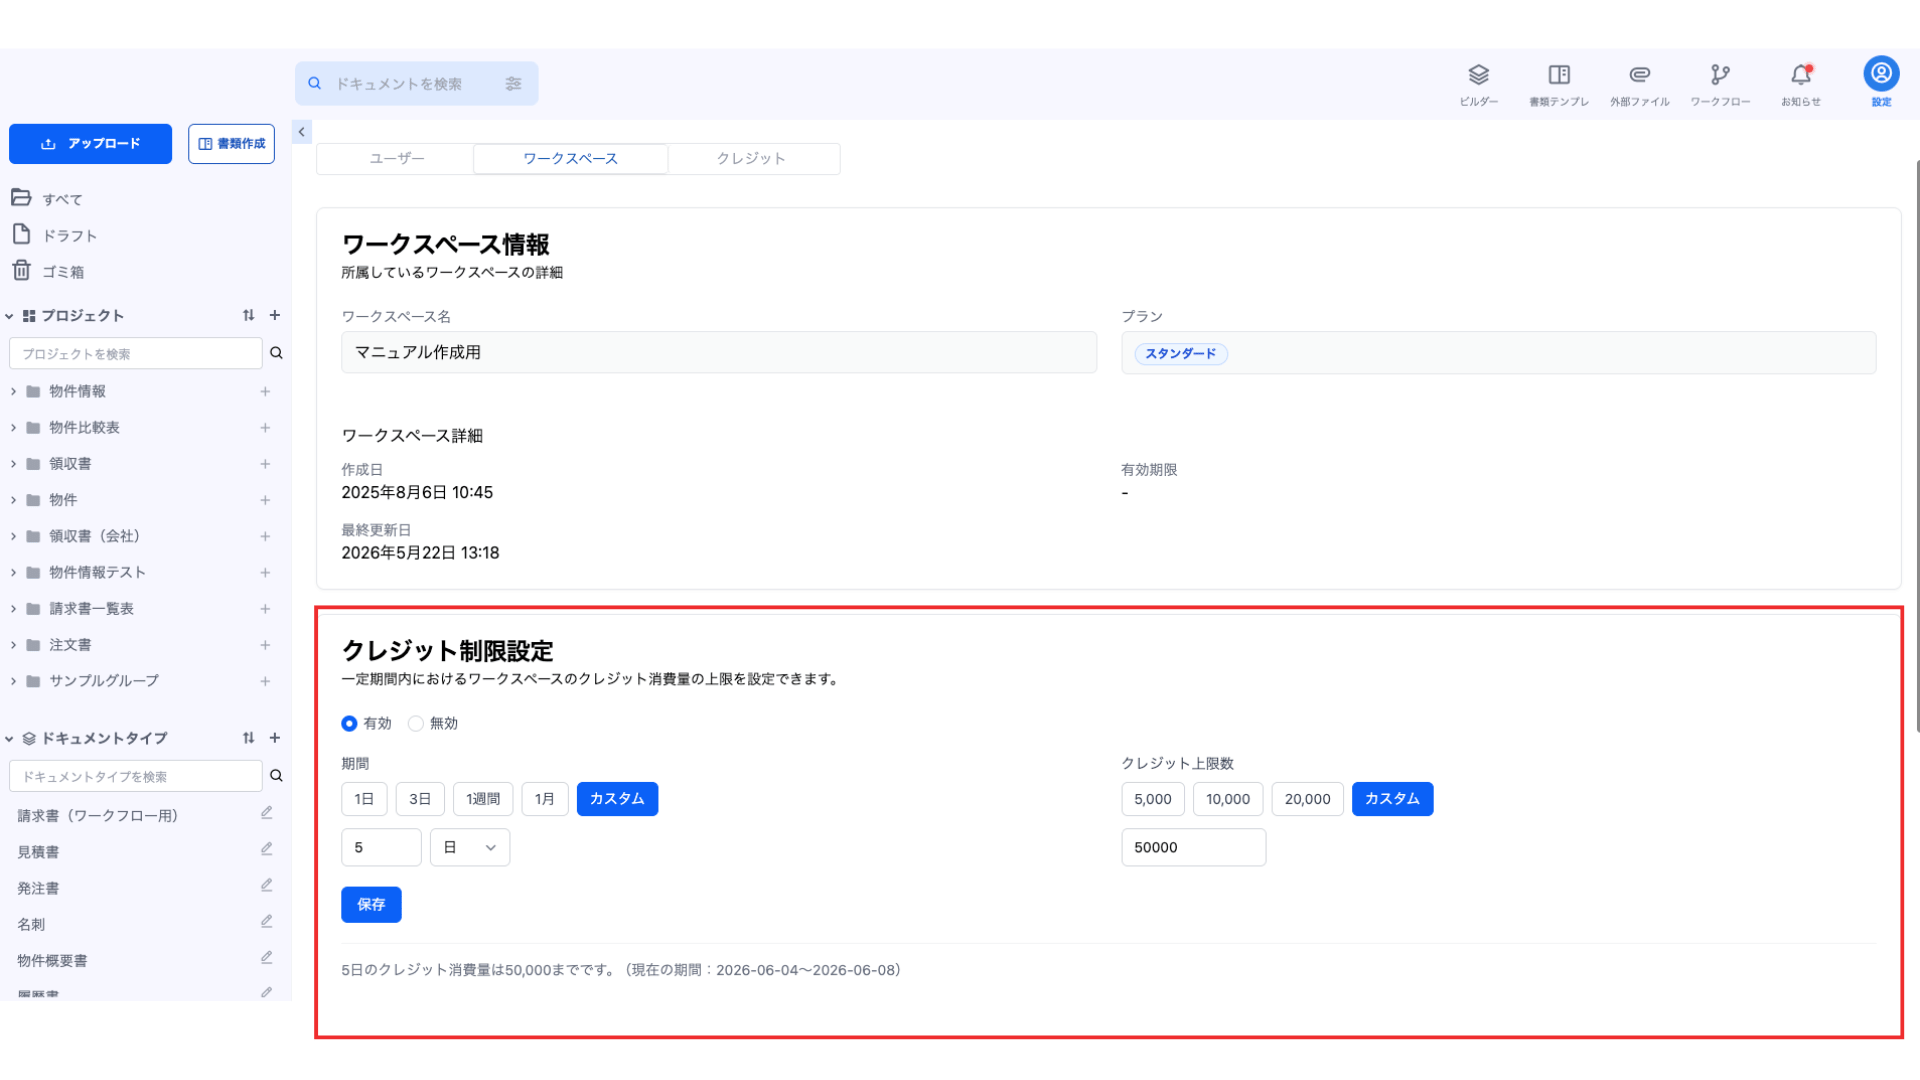The height and width of the screenshot is (1080, 1920).
Task: Click the project search magnifier icon
Action: [x=276, y=353]
